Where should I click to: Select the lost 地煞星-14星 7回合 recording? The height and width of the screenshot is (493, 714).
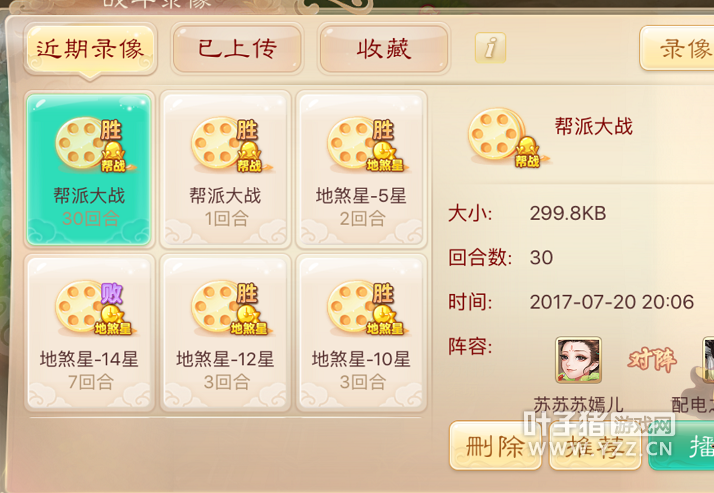point(89,333)
